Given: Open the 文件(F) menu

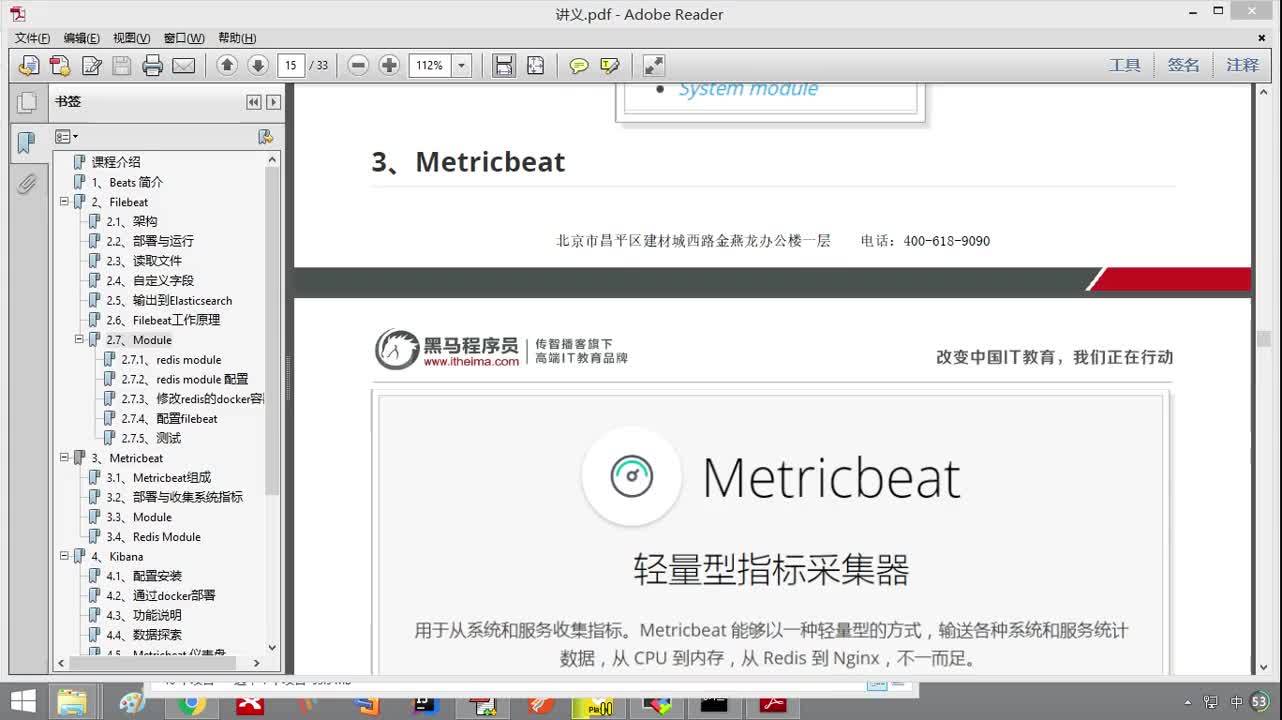Looking at the screenshot, I should (x=32, y=38).
